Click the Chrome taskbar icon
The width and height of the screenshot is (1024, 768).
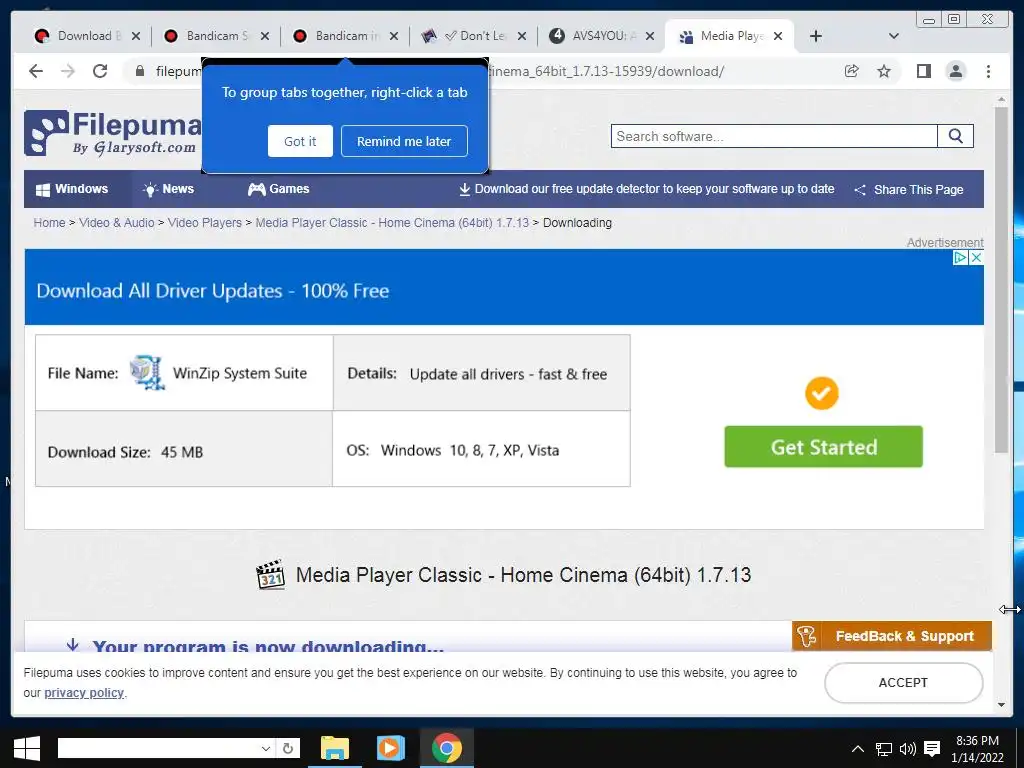click(447, 748)
